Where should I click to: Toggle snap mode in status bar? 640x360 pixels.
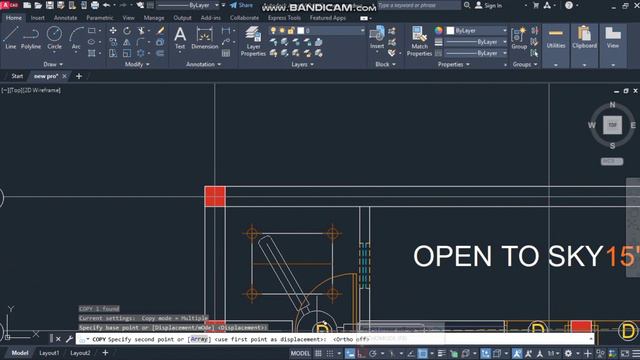[330, 353]
